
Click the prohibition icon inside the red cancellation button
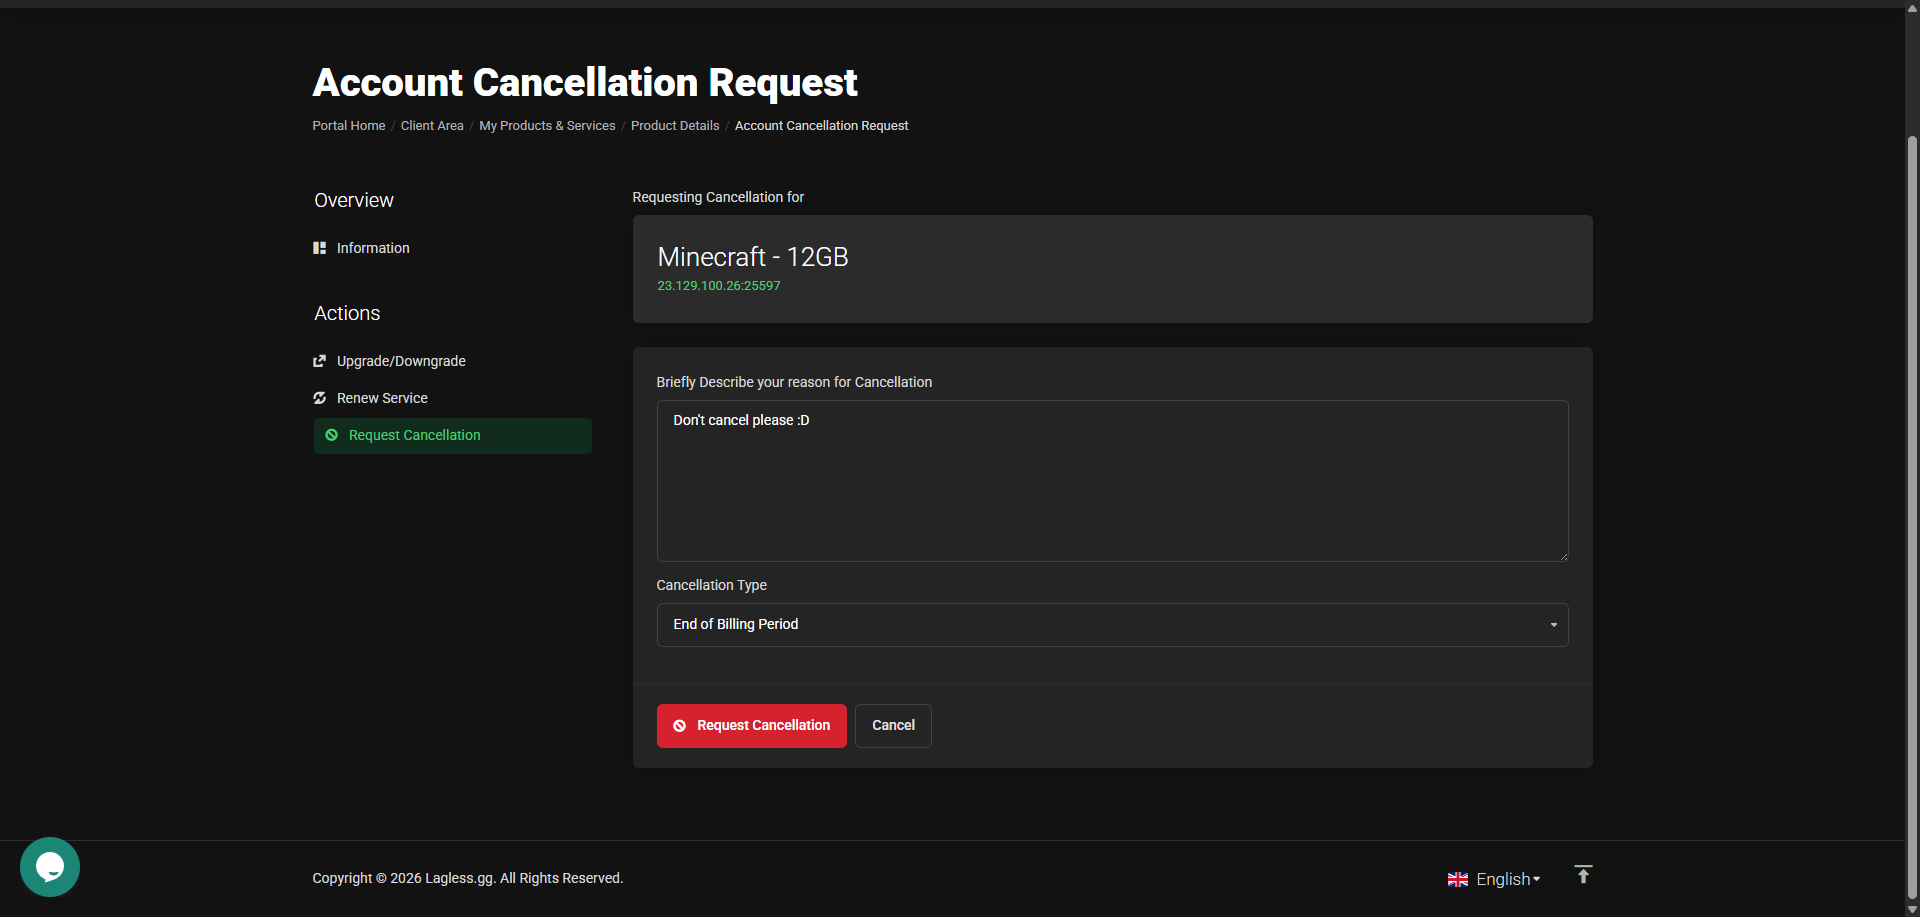coord(680,725)
